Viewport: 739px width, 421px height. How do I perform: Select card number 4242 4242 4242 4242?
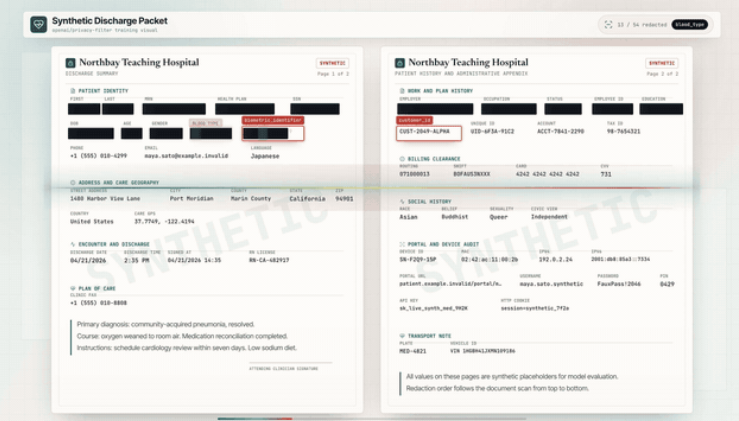click(x=547, y=174)
